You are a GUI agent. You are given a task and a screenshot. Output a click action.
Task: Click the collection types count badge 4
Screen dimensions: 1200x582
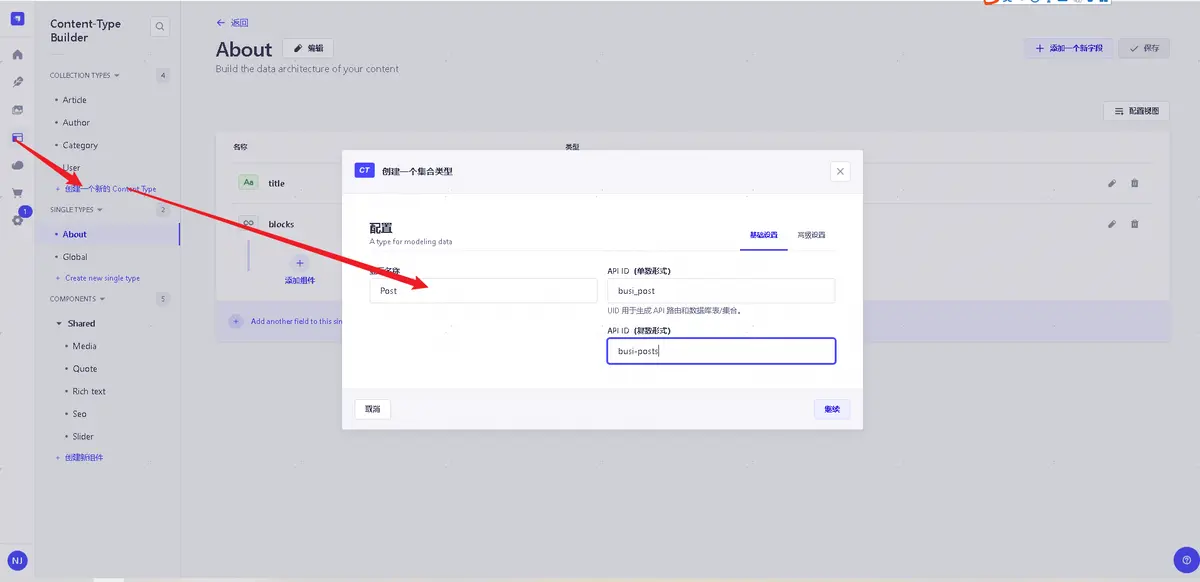point(163,76)
